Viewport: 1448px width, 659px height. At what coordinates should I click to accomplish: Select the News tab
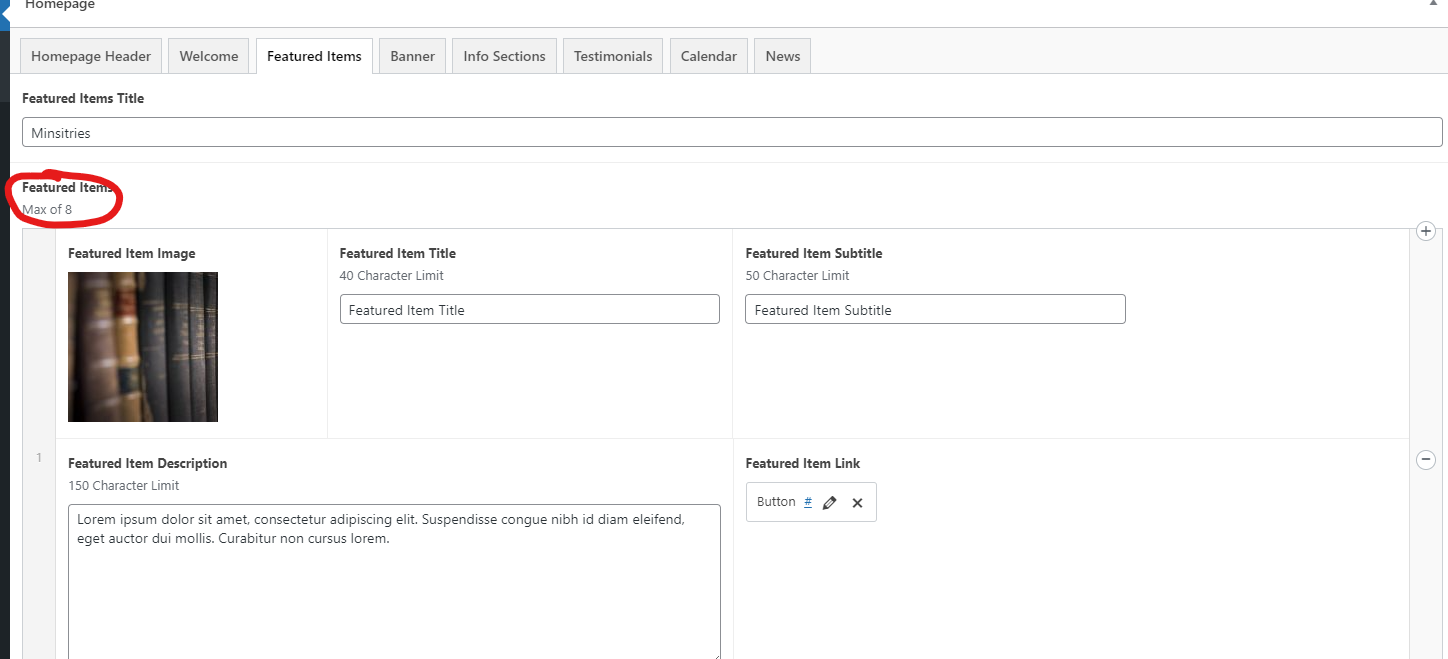pyautogui.click(x=782, y=56)
